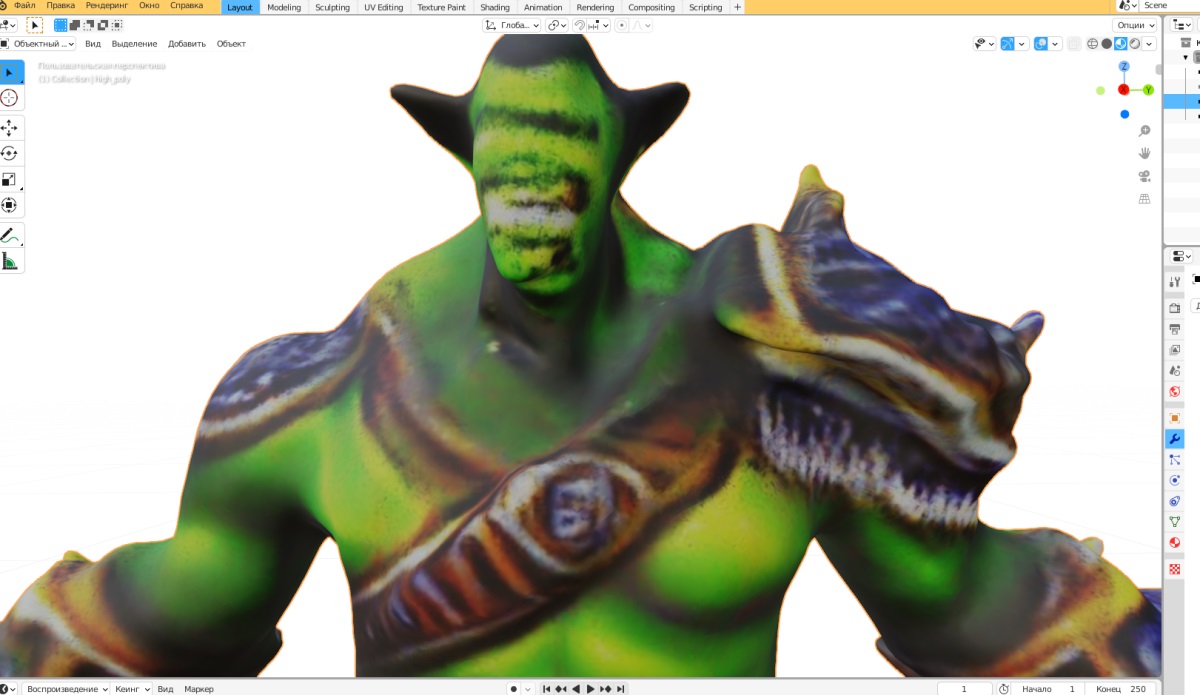Activate the Move tool
Viewport: 1200px width, 695px height.
(9, 128)
